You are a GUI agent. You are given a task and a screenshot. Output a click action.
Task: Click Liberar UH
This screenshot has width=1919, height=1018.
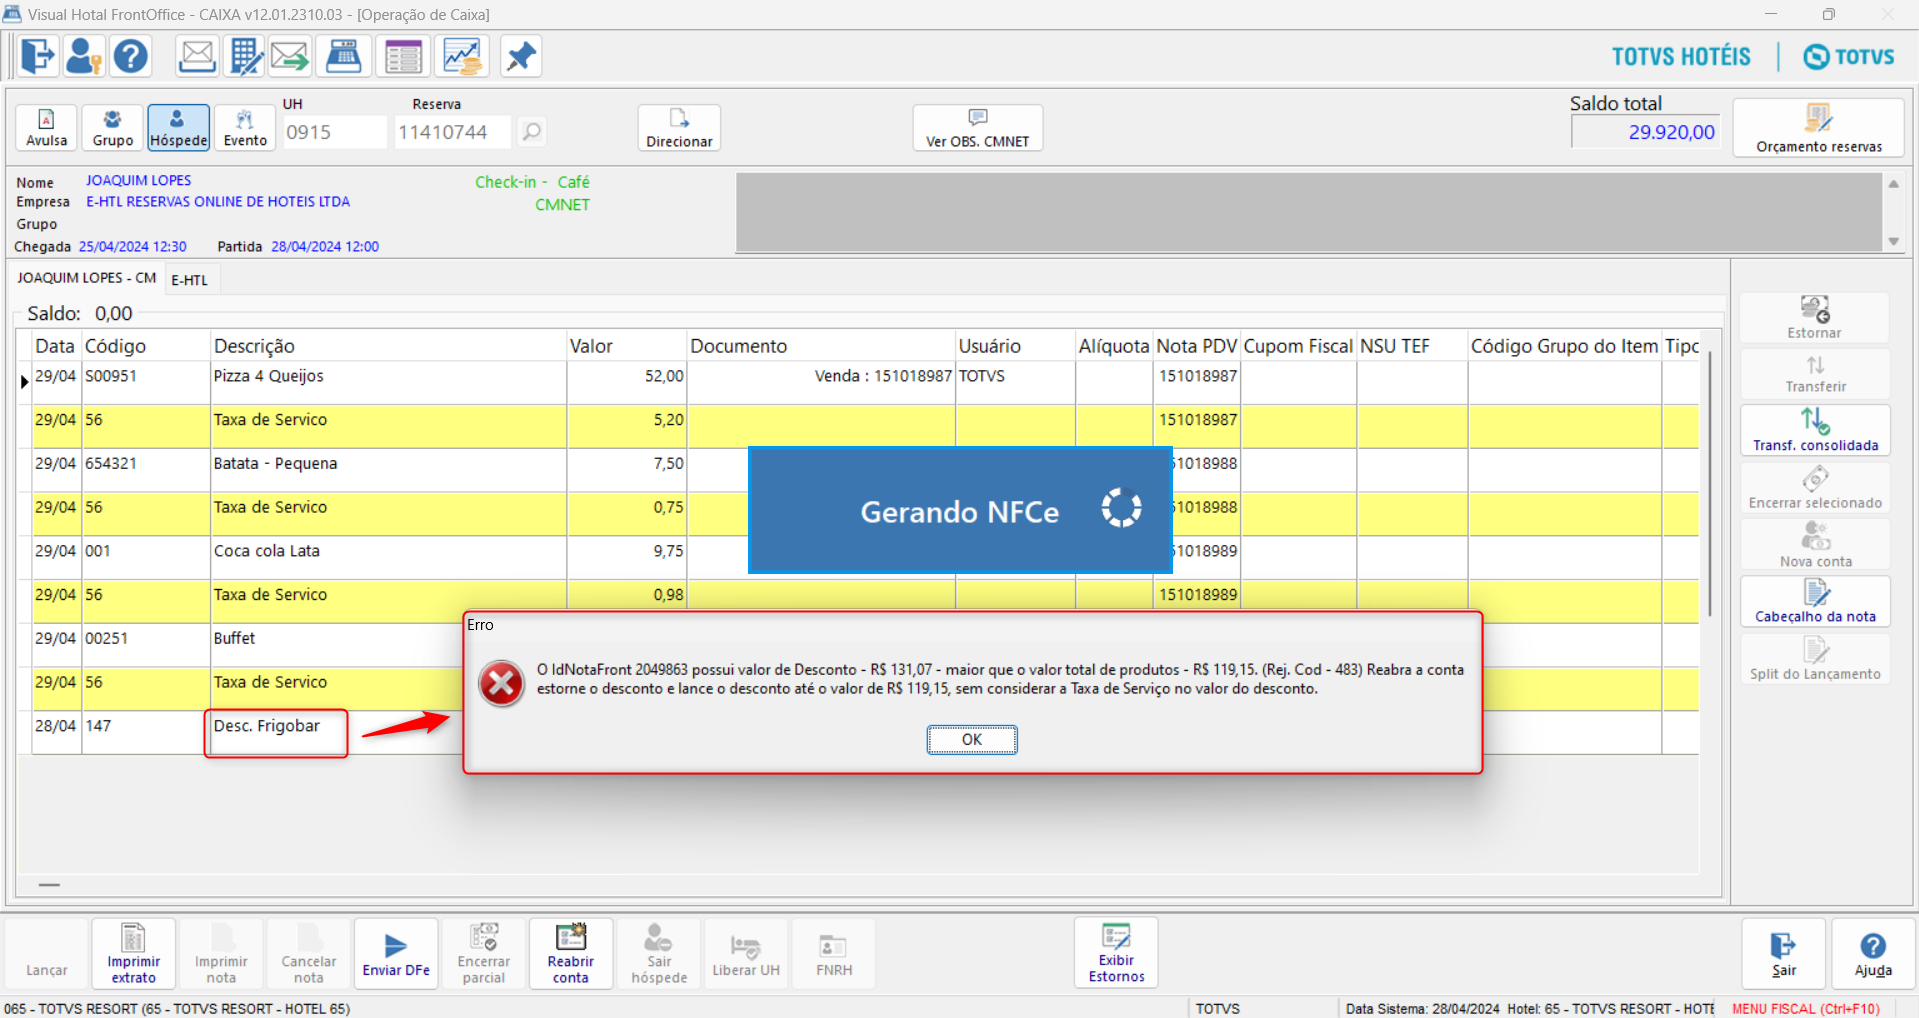pos(746,954)
